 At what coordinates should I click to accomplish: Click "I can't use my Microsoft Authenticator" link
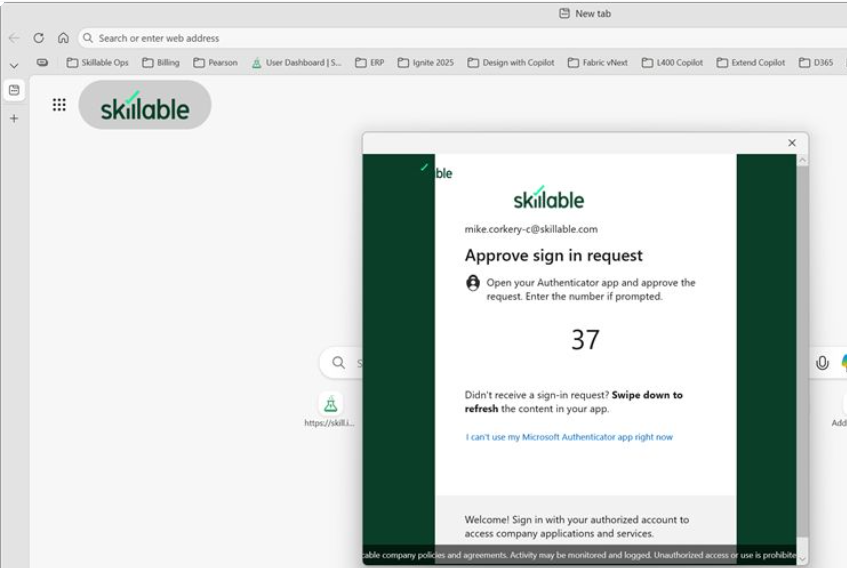tap(569, 437)
